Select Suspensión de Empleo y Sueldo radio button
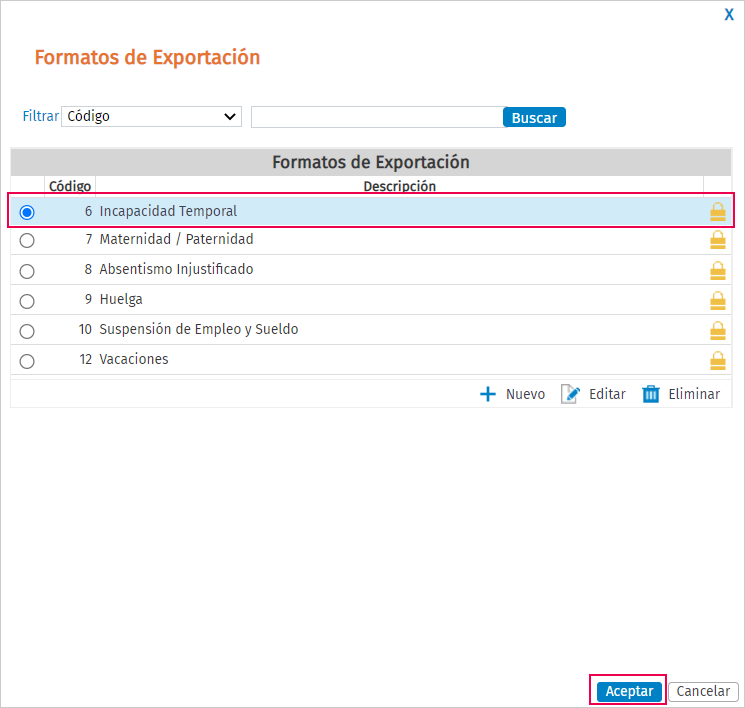Screen dimensions: 745x708 pyautogui.click(x=27, y=331)
